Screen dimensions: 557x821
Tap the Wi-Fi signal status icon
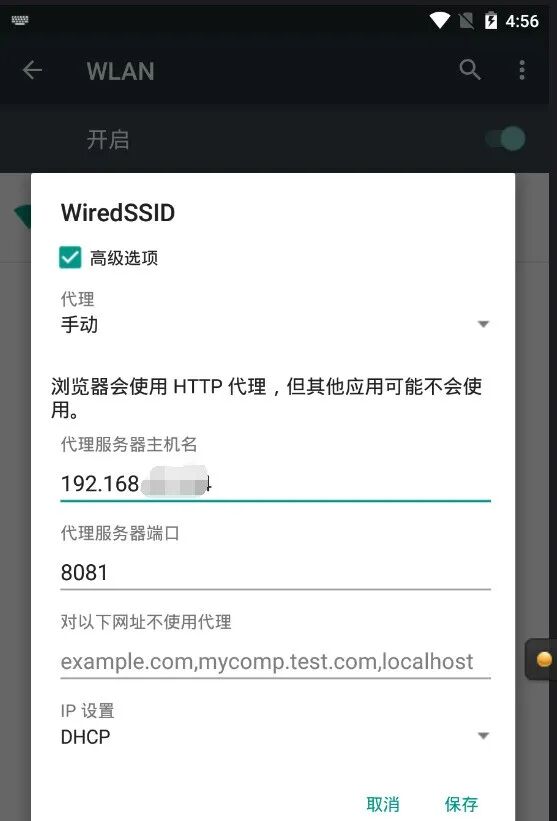pos(440,20)
